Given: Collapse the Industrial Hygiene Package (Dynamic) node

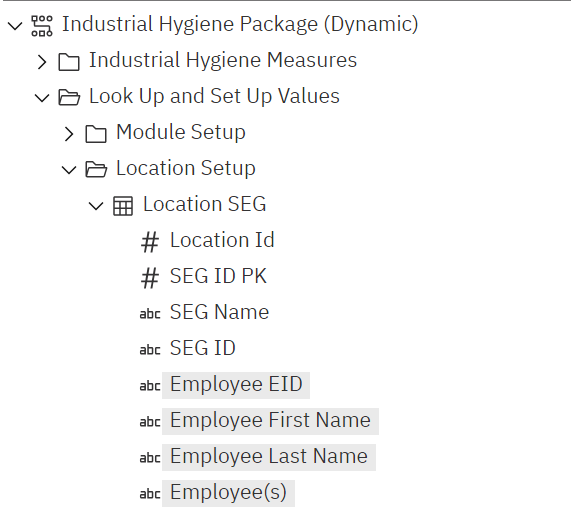Looking at the screenshot, I should tap(15, 26).
